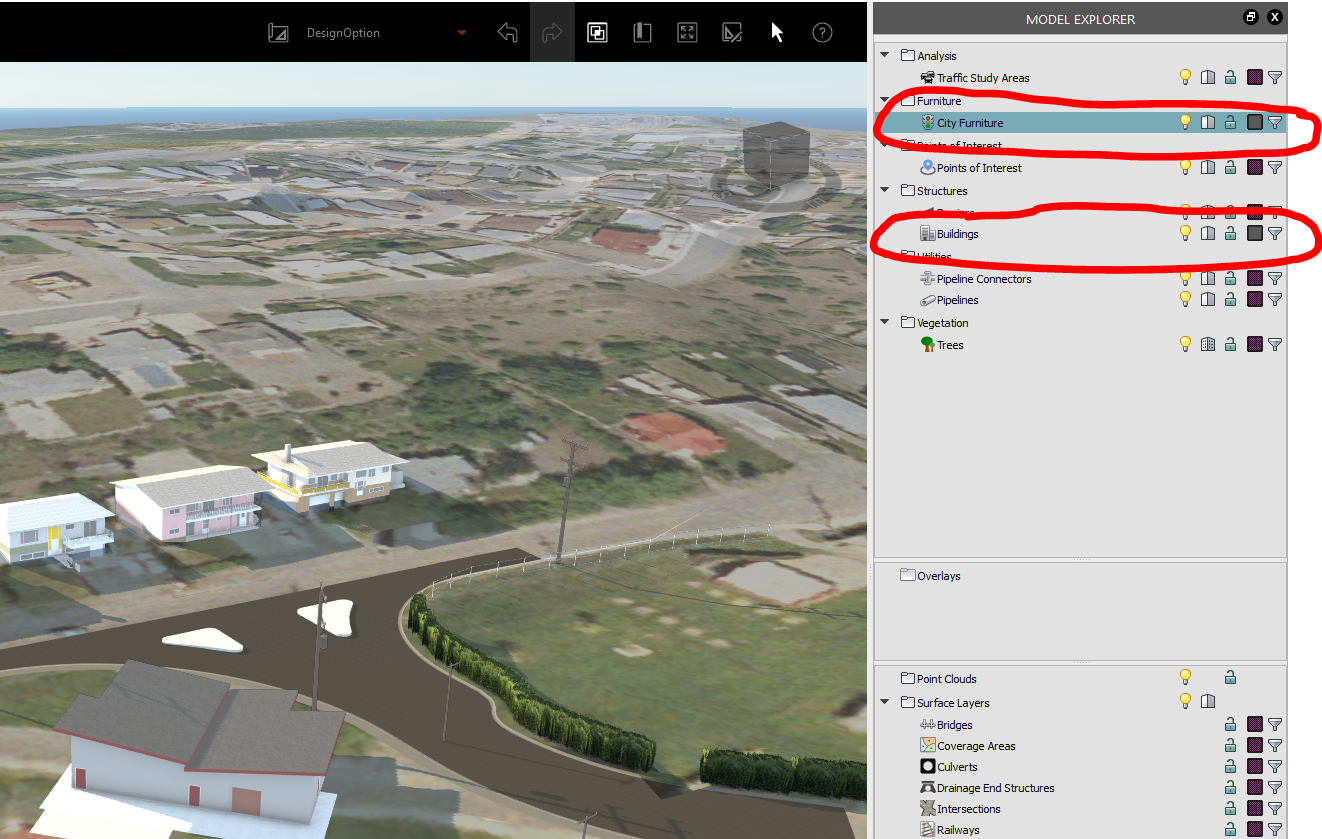Open the filter funnel for Points of Interest

[x=1275, y=167]
